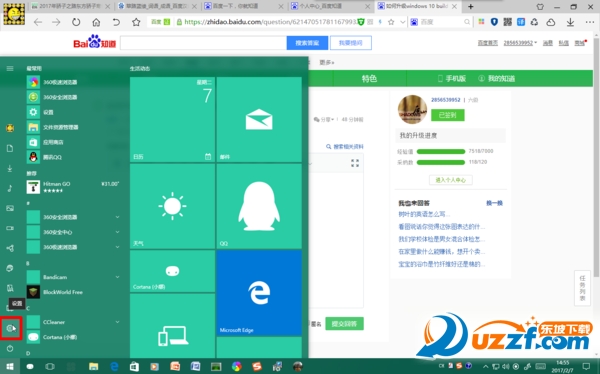The image size is (600, 374).
Task: Expand the 360安全浏览器 folder chevron
Action: (117, 217)
